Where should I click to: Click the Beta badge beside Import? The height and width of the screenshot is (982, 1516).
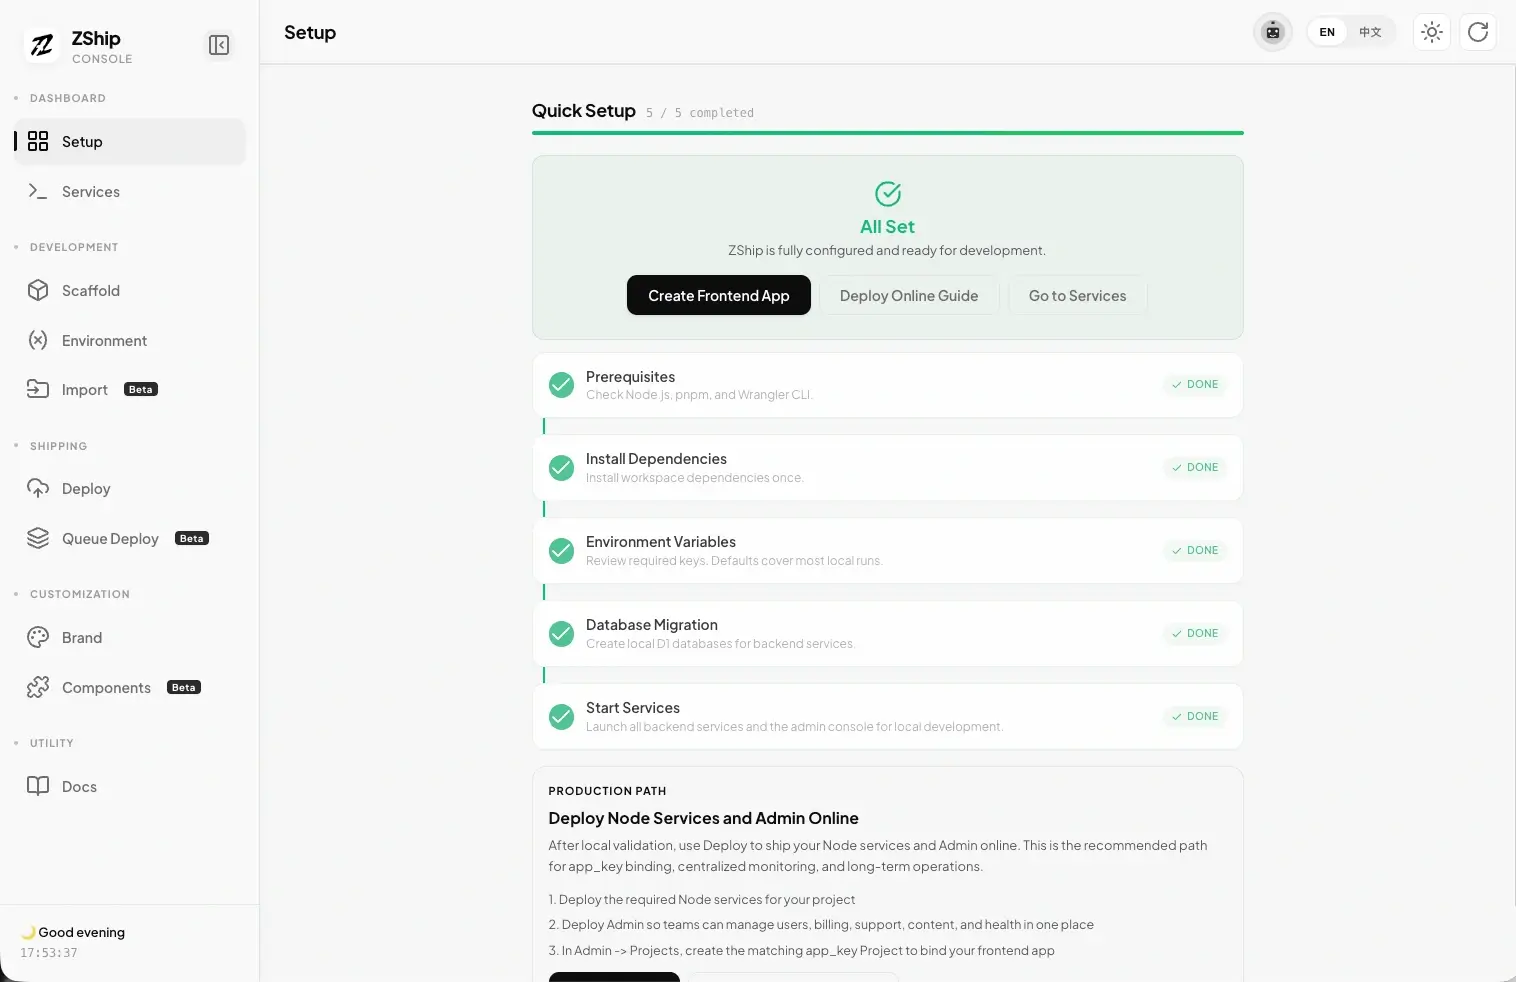coord(141,389)
